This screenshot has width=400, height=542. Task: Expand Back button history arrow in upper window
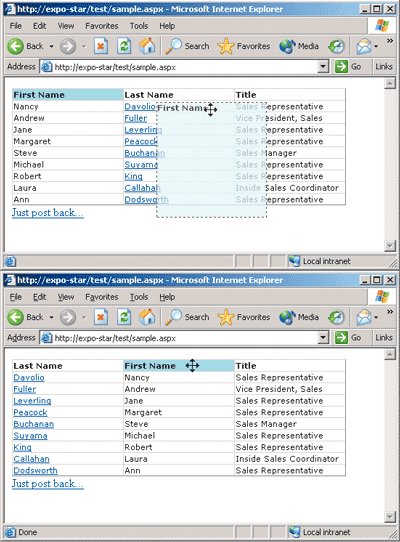[51, 46]
